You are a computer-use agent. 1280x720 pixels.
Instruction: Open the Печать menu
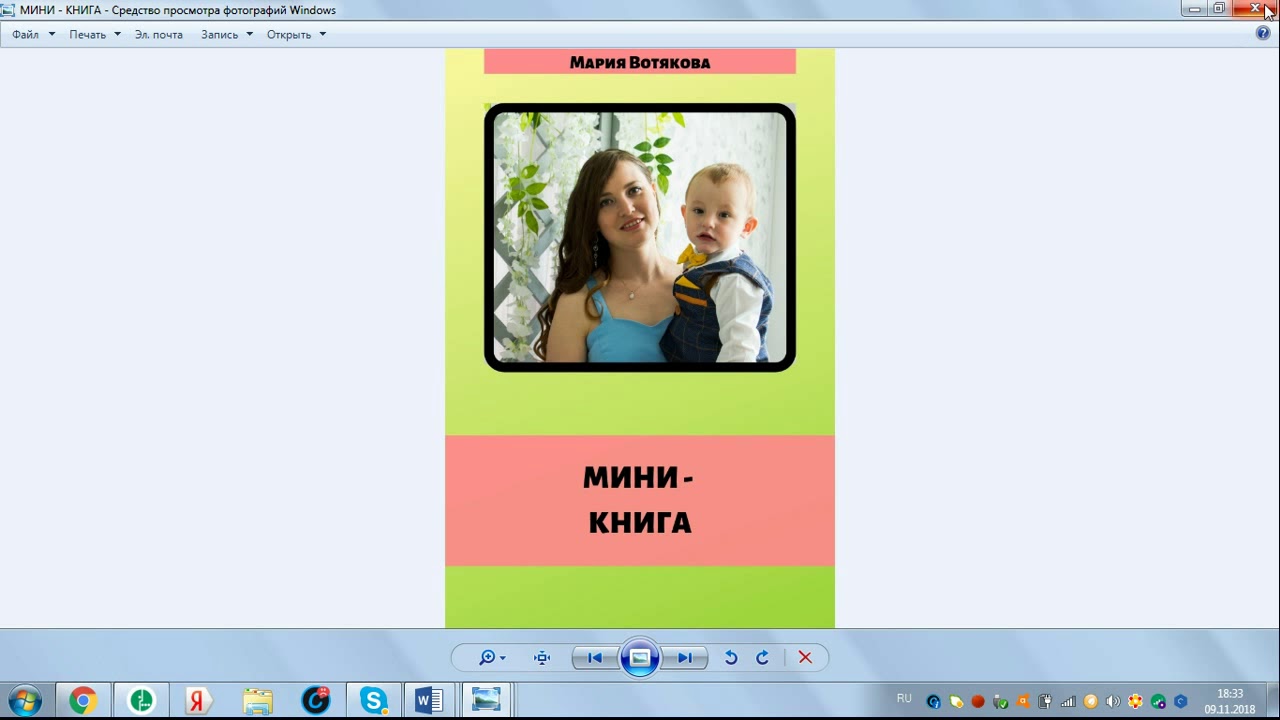(95, 34)
